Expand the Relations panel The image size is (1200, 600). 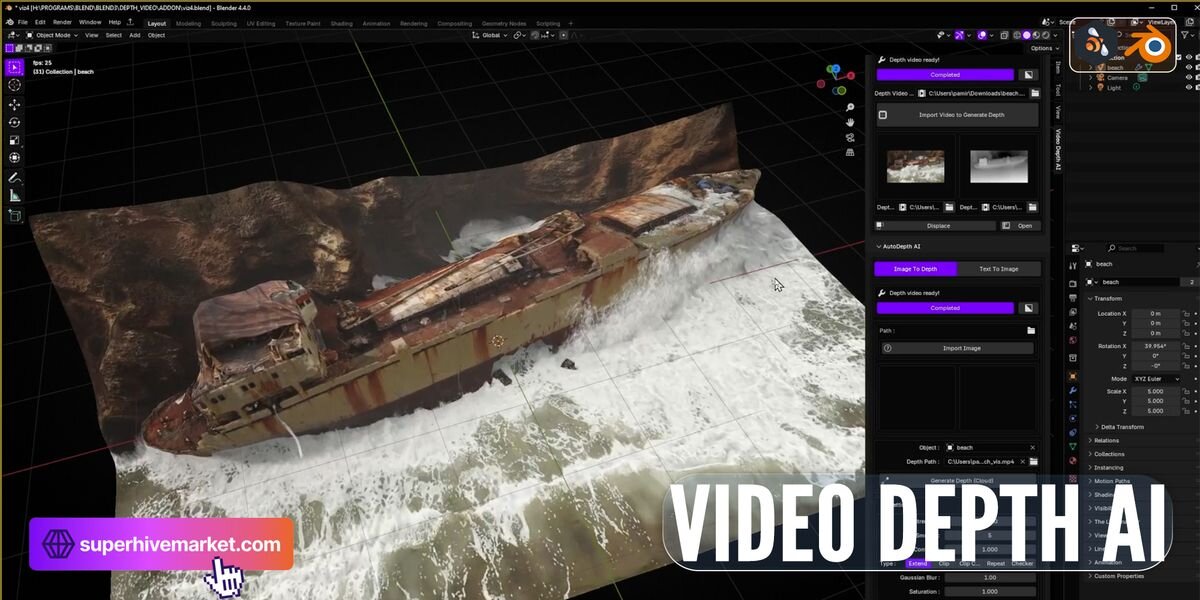(1106, 440)
